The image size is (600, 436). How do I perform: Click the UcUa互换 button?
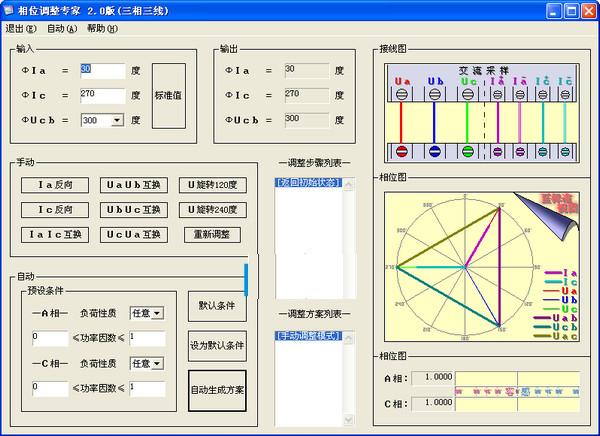[x=134, y=235]
